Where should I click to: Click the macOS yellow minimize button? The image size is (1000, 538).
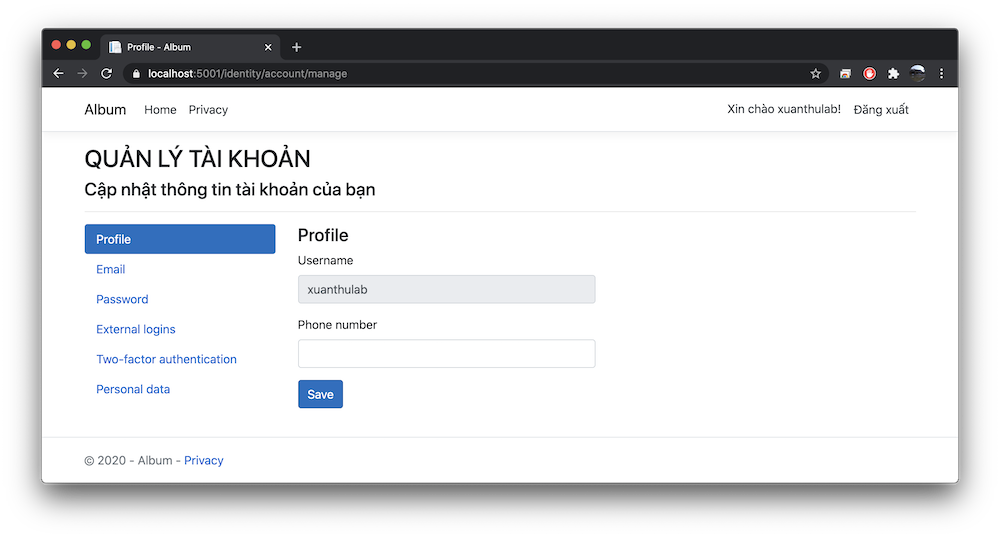(x=71, y=45)
